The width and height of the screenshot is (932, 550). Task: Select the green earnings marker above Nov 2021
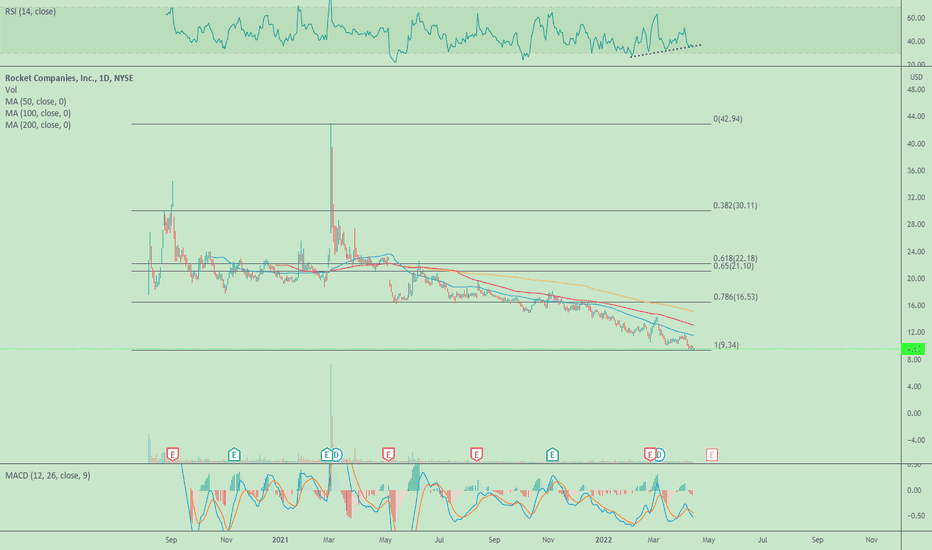tap(552, 455)
